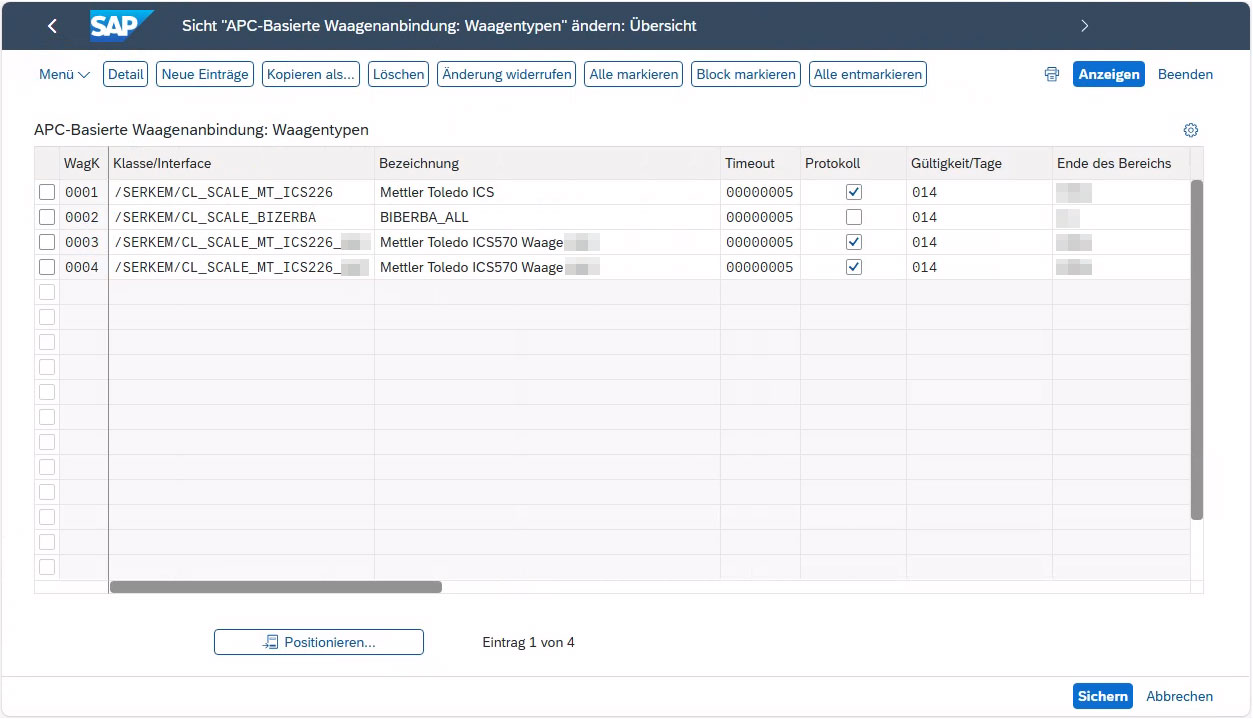Toggle Protokoll checkbox for BIBERBA_ALL
The width and height of the screenshot is (1253, 719).
(853, 217)
